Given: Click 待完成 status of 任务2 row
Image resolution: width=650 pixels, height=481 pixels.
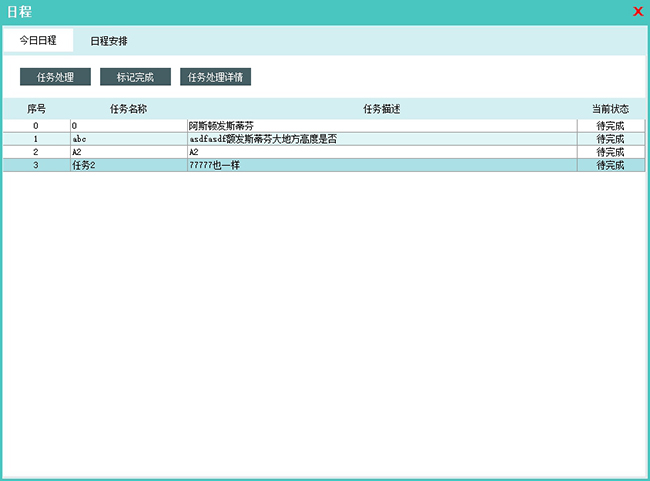Looking at the screenshot, I should click(x=610, y=165).
